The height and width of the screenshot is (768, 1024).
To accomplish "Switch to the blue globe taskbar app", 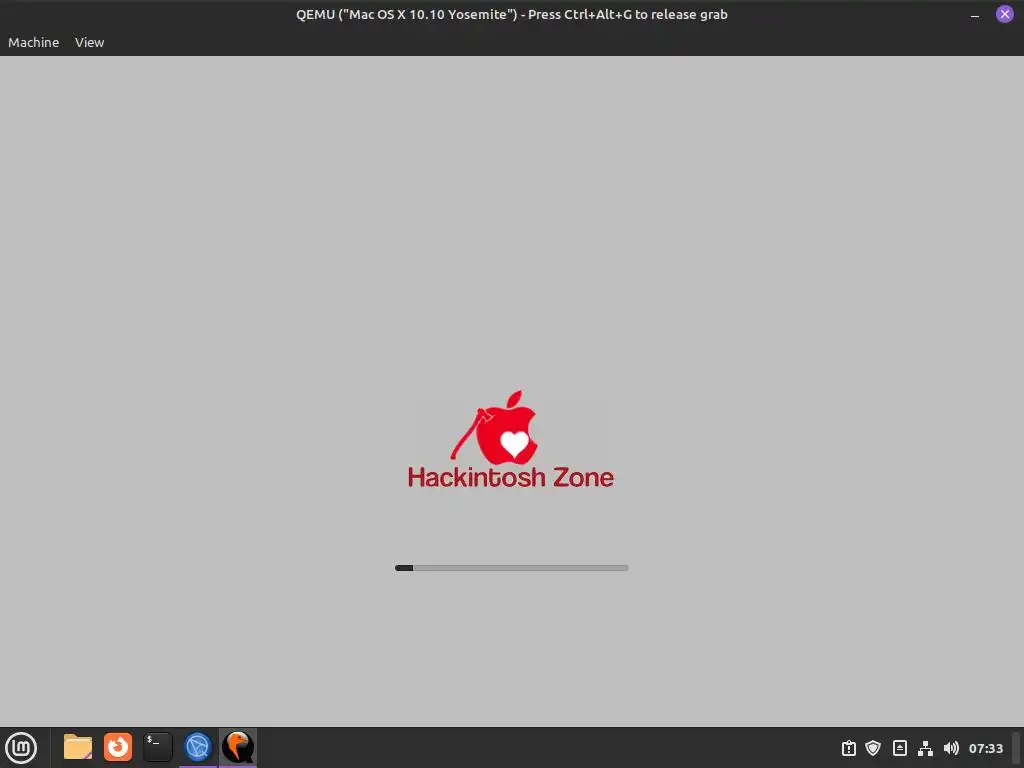I will (198, 747).
